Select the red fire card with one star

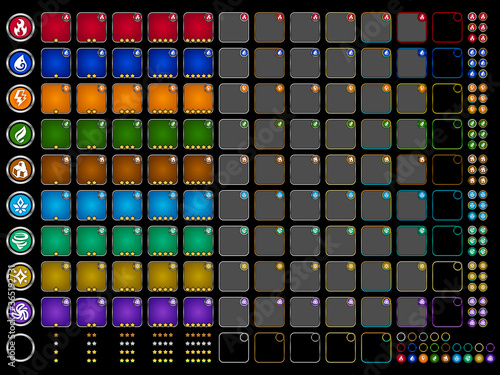[x=56, y=28]
